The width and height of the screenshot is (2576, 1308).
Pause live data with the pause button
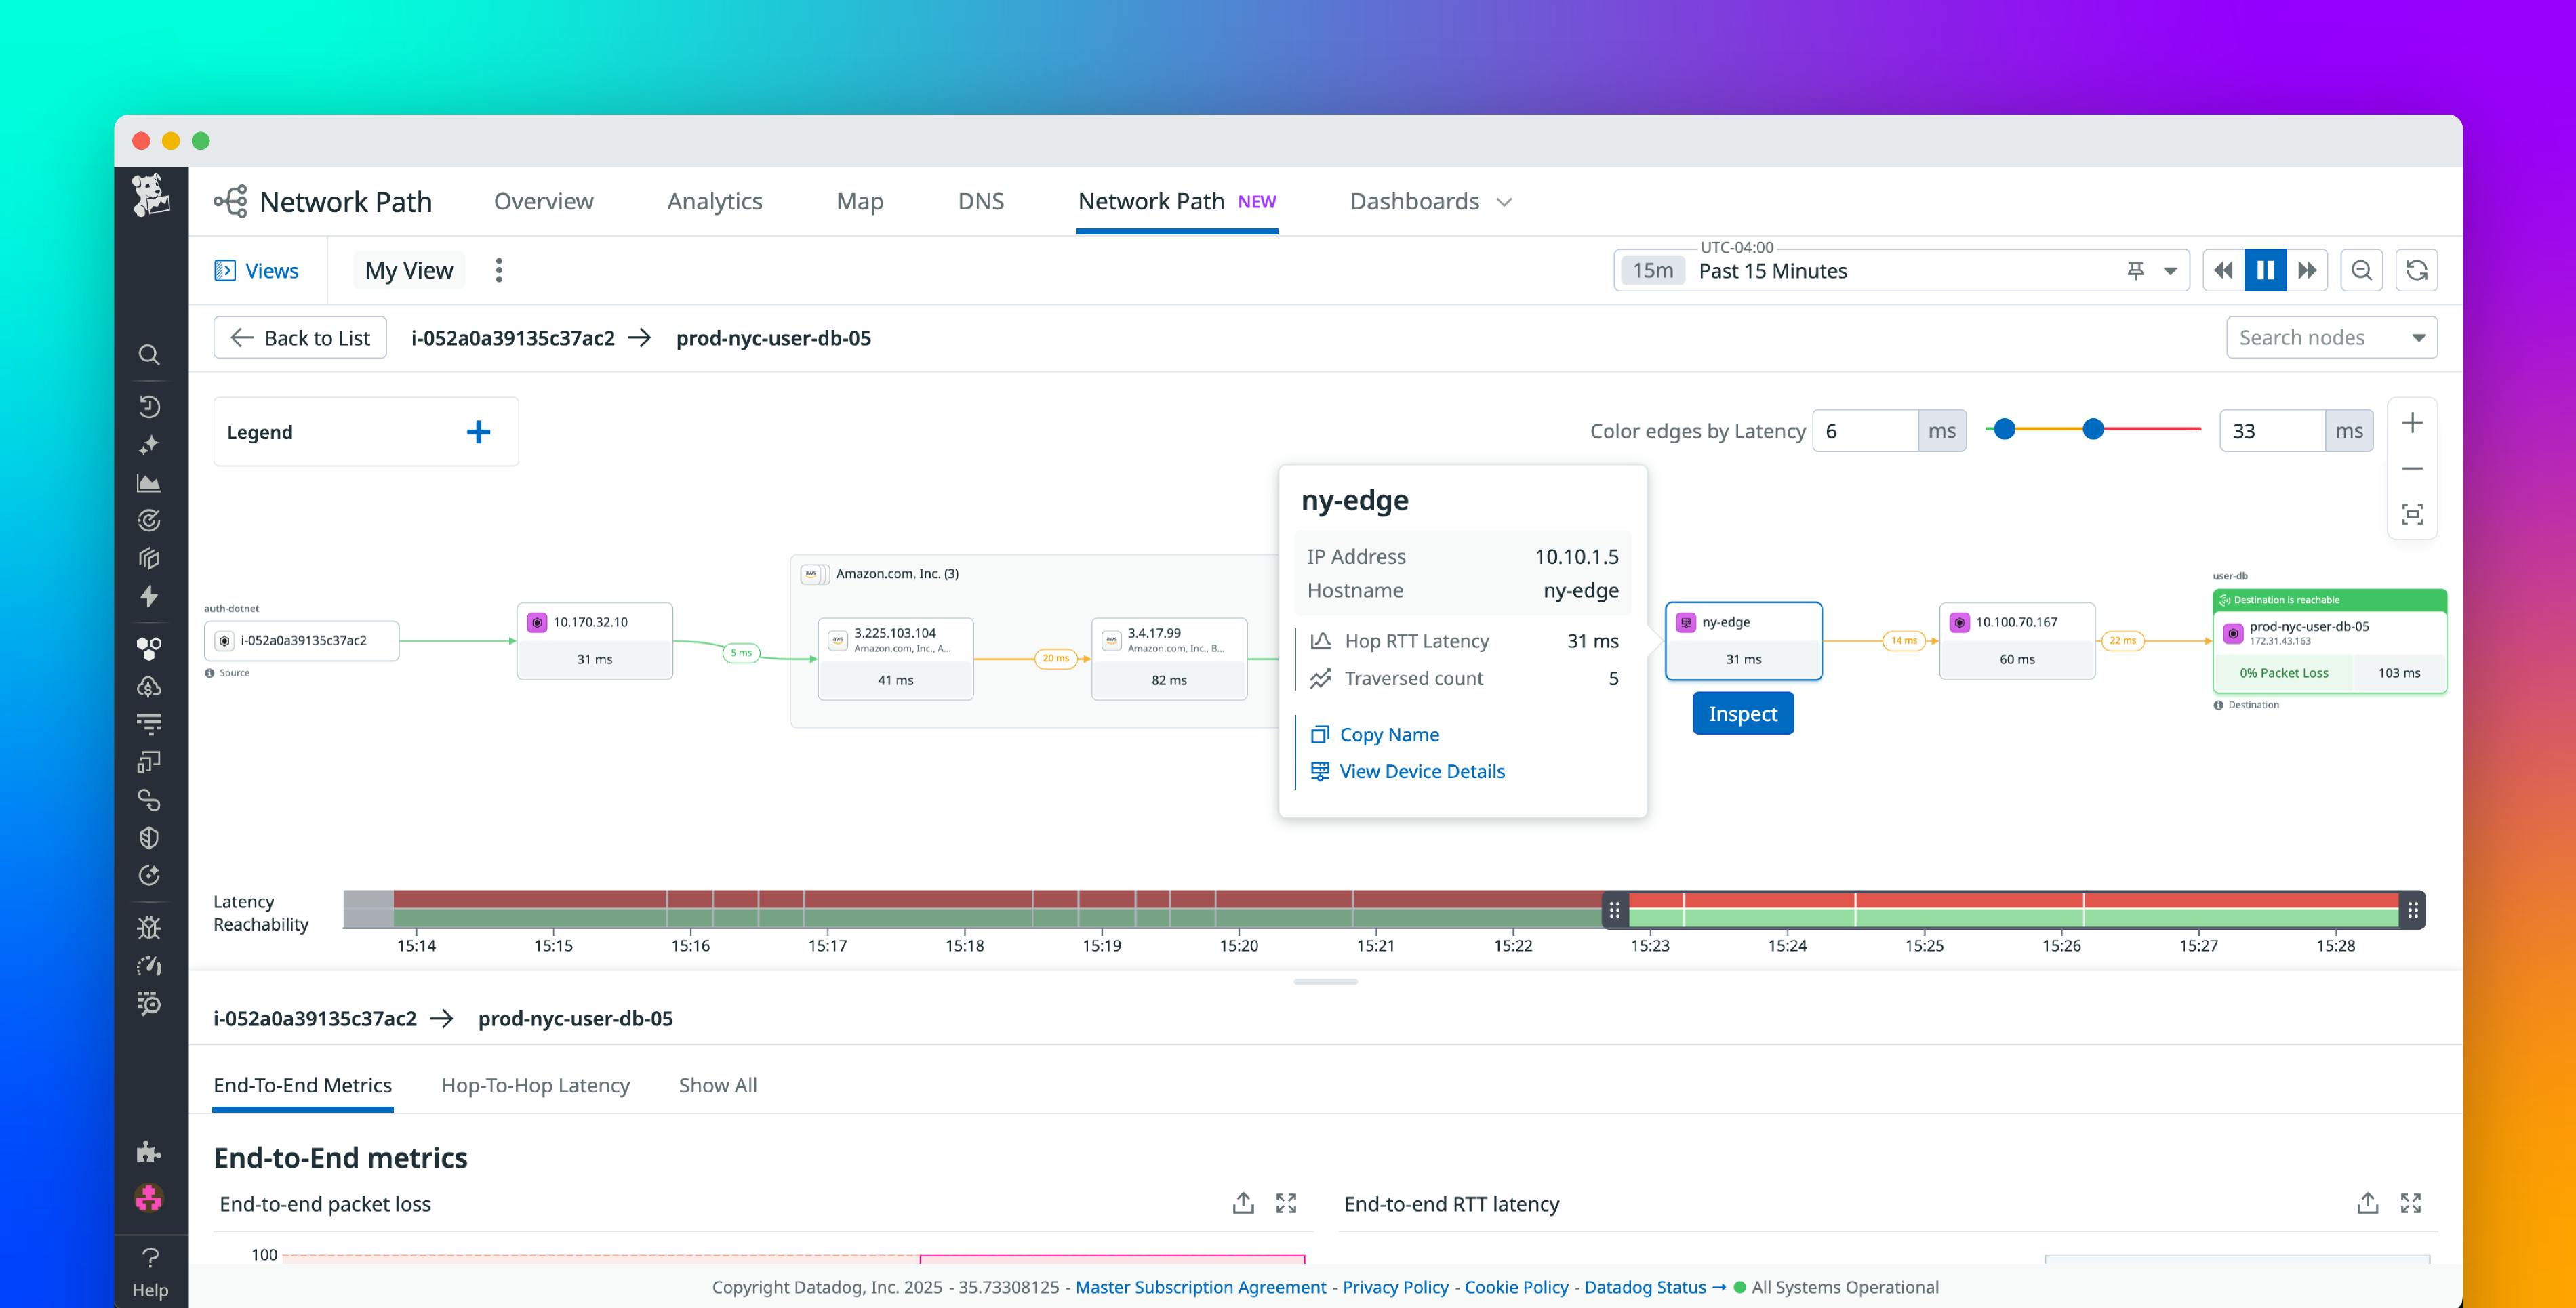pyautogui.click(x=2265, y=270)
